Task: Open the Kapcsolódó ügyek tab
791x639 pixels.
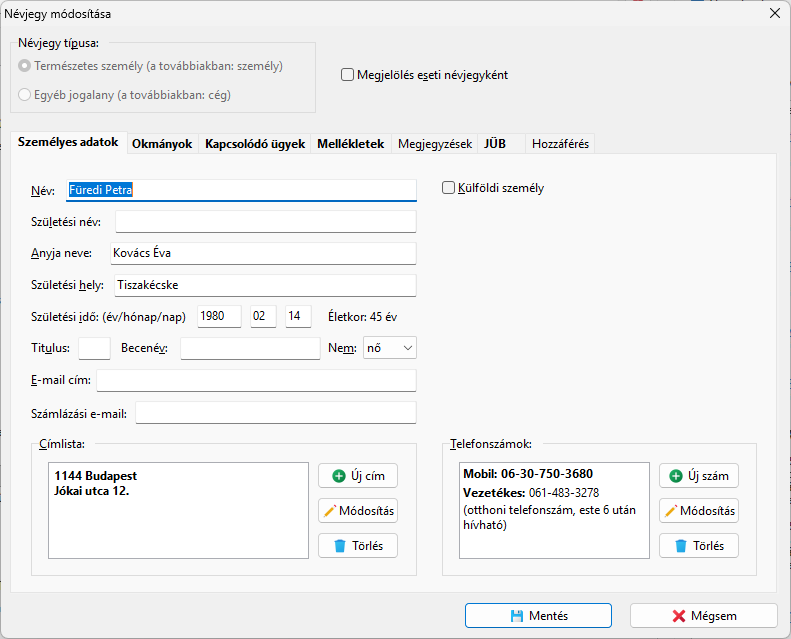Action: tap(255, 144)
